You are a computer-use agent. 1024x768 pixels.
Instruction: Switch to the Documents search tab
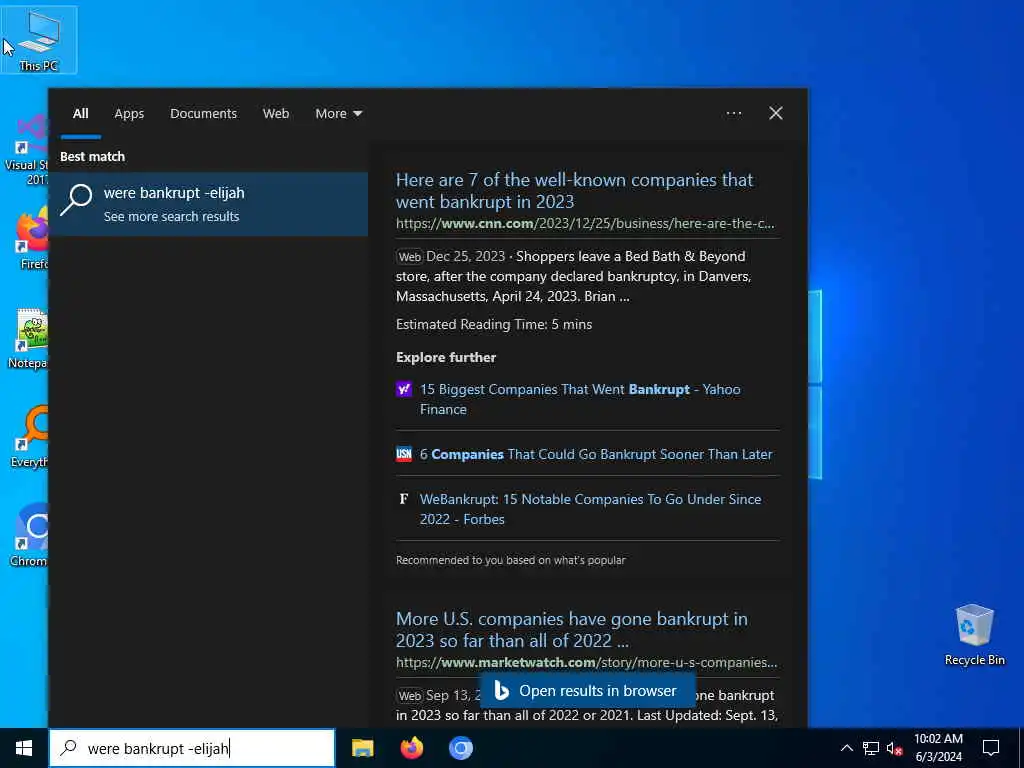203,114
